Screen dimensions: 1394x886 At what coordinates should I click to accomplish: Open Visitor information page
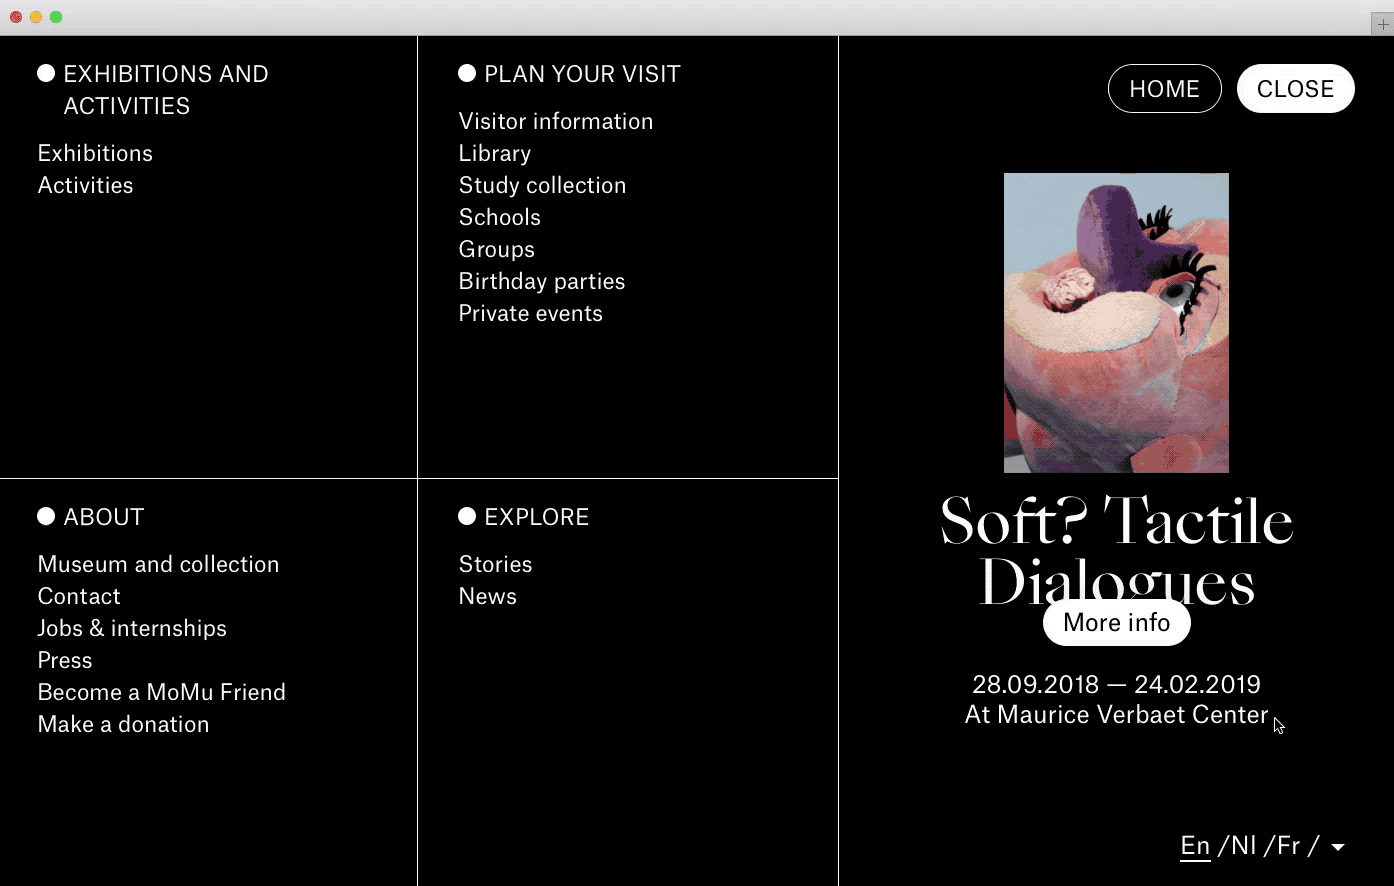coord(556,121)
